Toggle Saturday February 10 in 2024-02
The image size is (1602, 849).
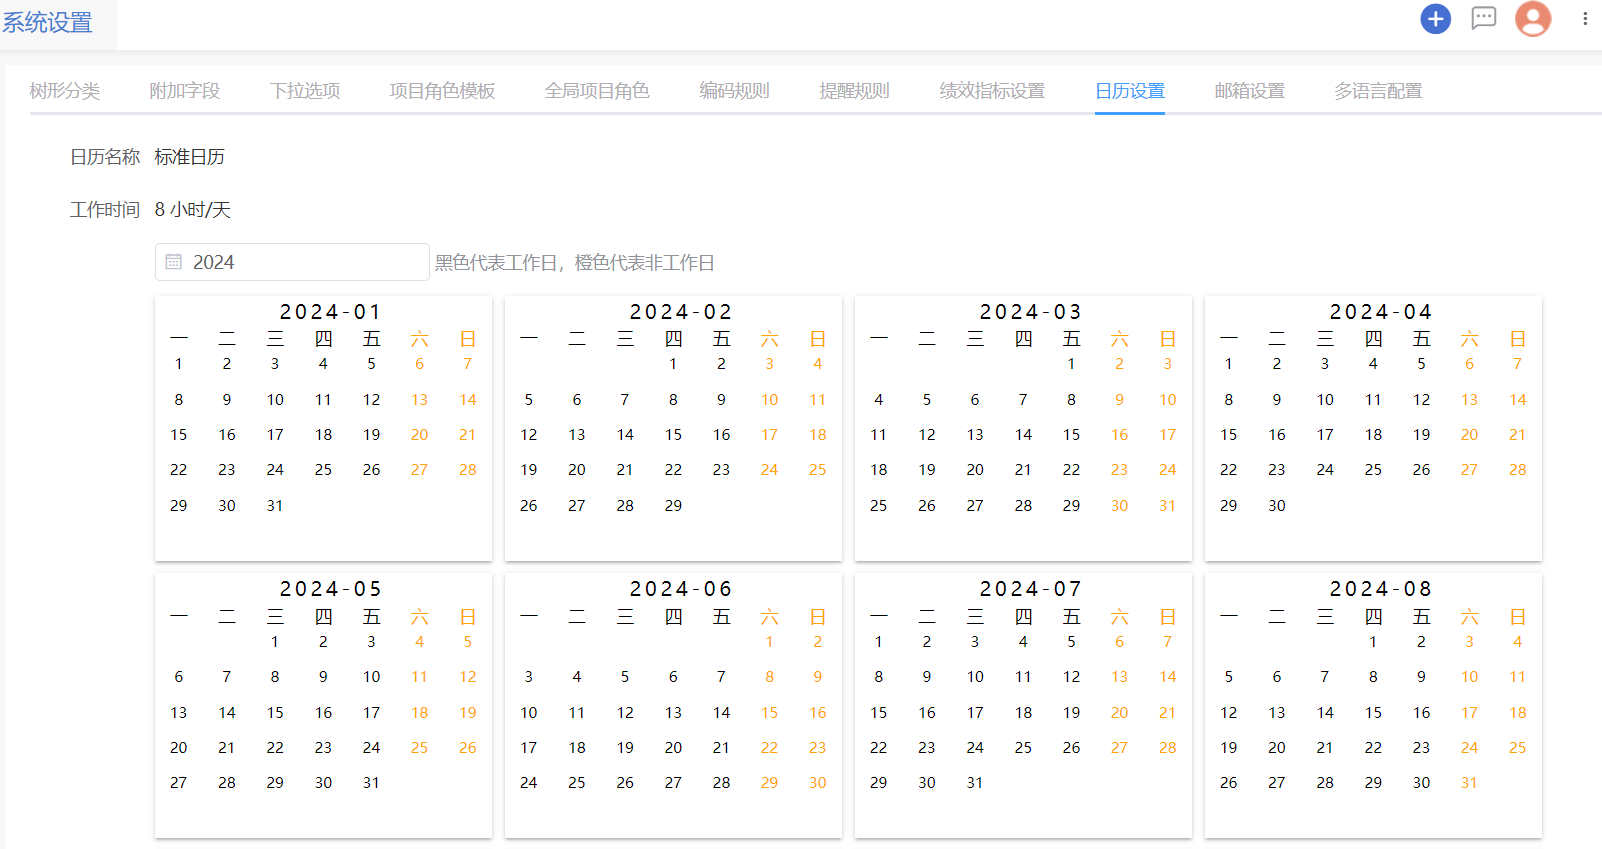pos(769,400)
